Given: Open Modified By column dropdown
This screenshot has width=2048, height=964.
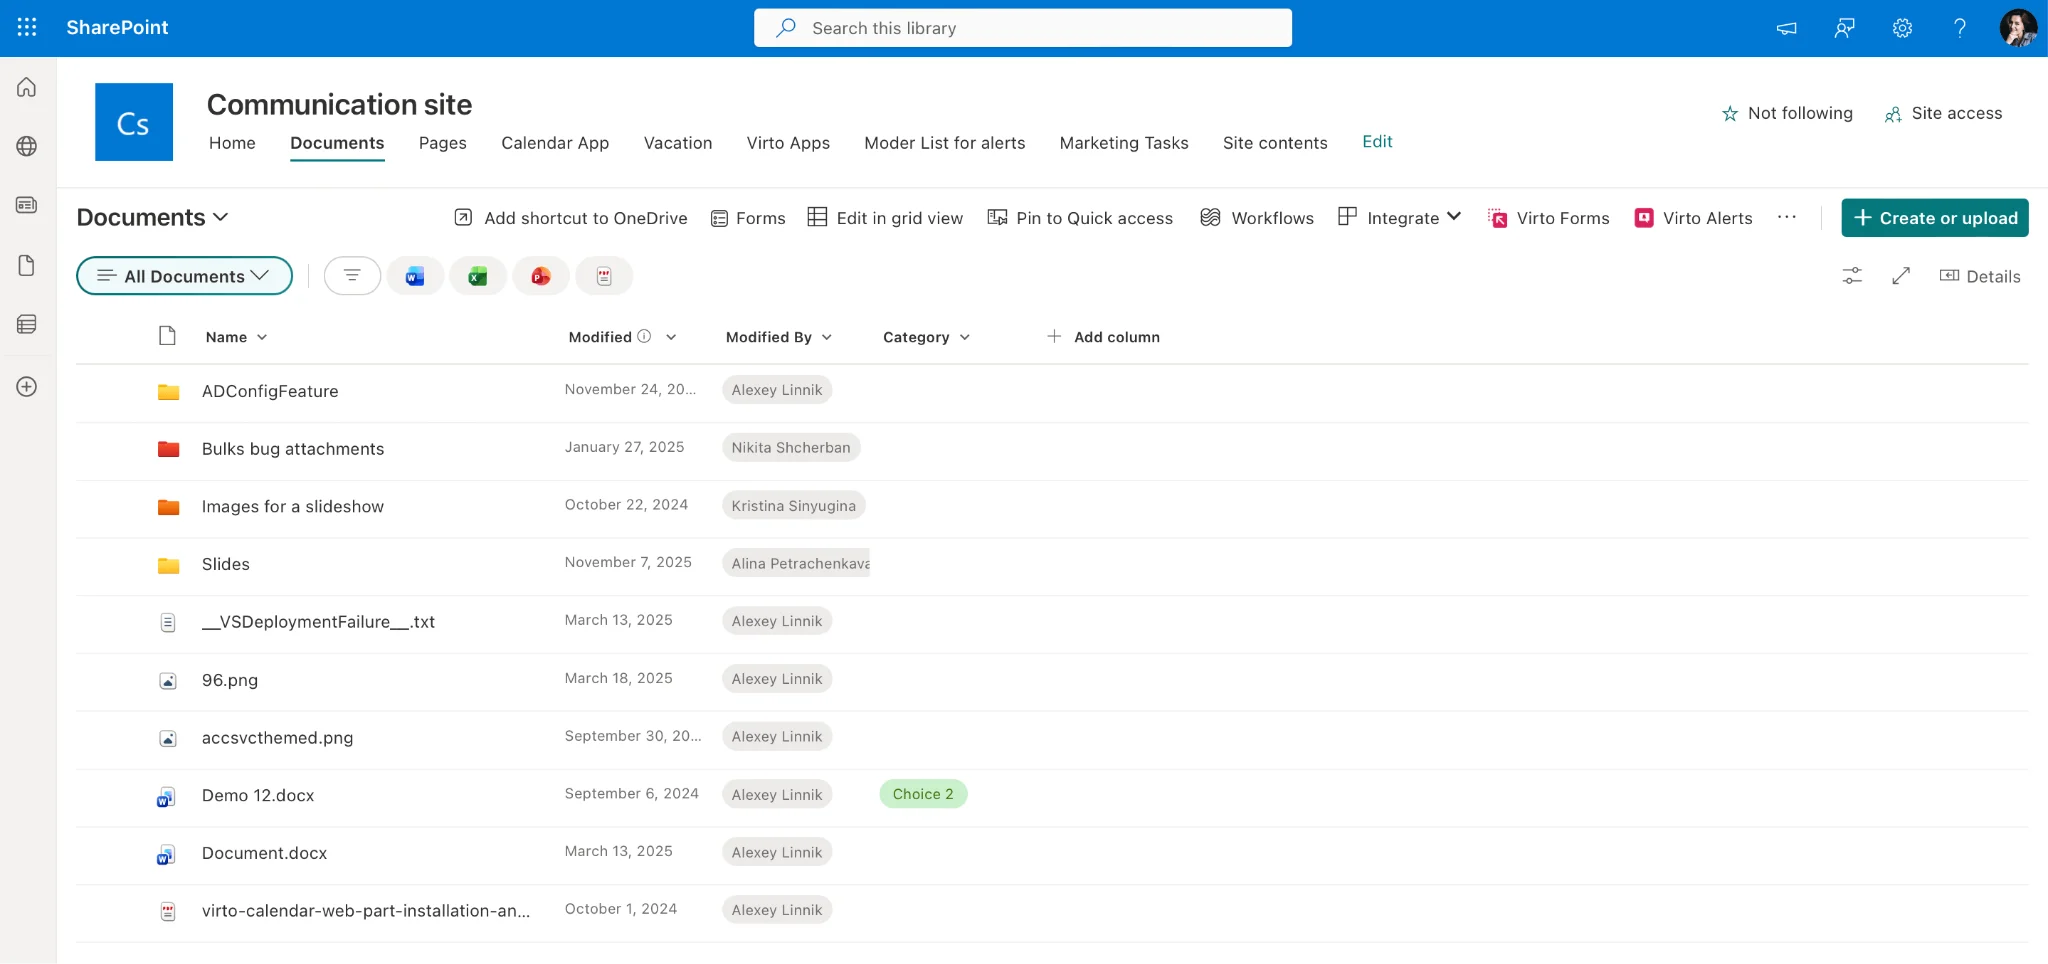Looking at the screenshot, I should (827, 338).
